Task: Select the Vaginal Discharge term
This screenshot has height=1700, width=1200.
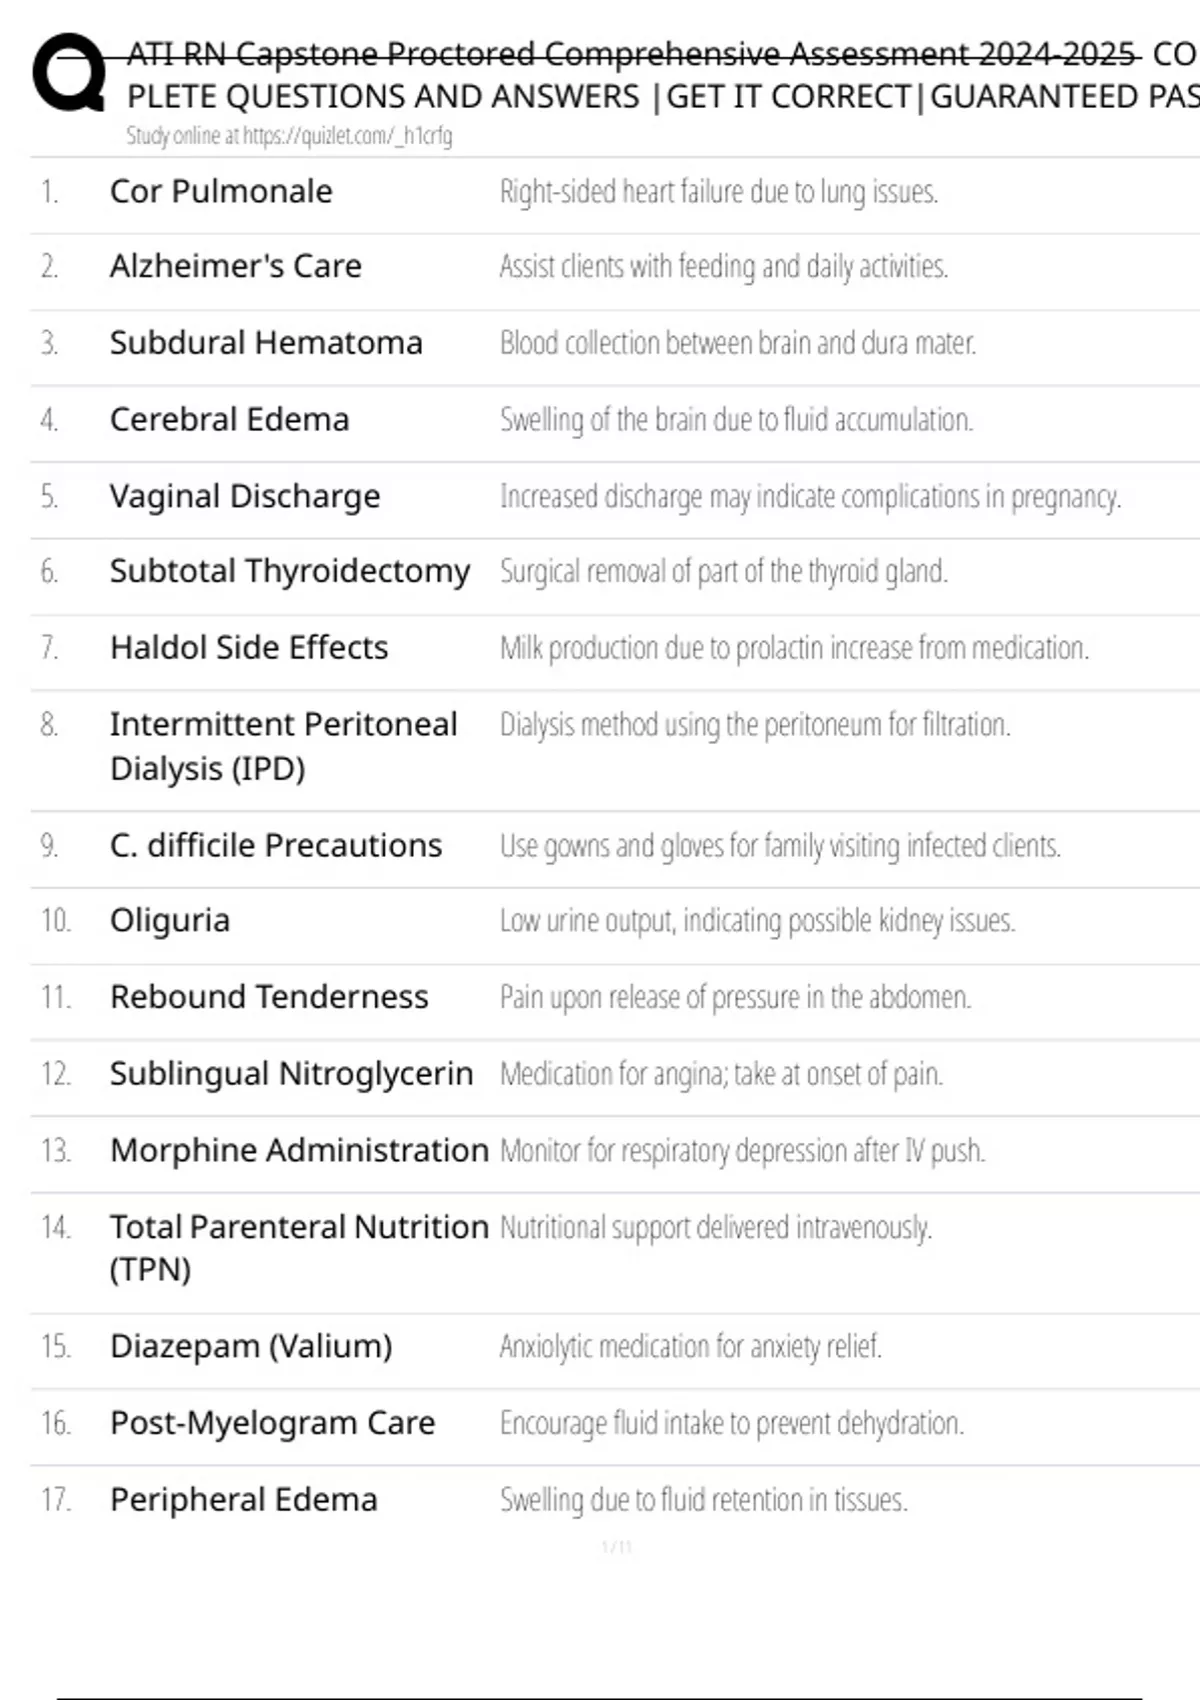Action: (x=245, y=496)
